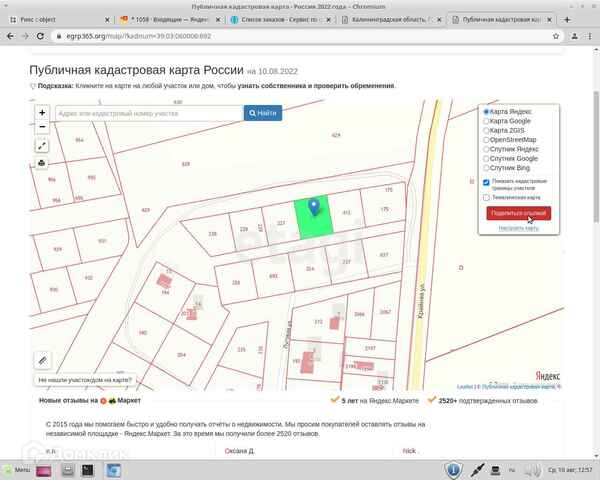The width and height of the screenshot is (600, 480).
Task: Open the terminal icon in taskbar
Action: pos(88,470)
